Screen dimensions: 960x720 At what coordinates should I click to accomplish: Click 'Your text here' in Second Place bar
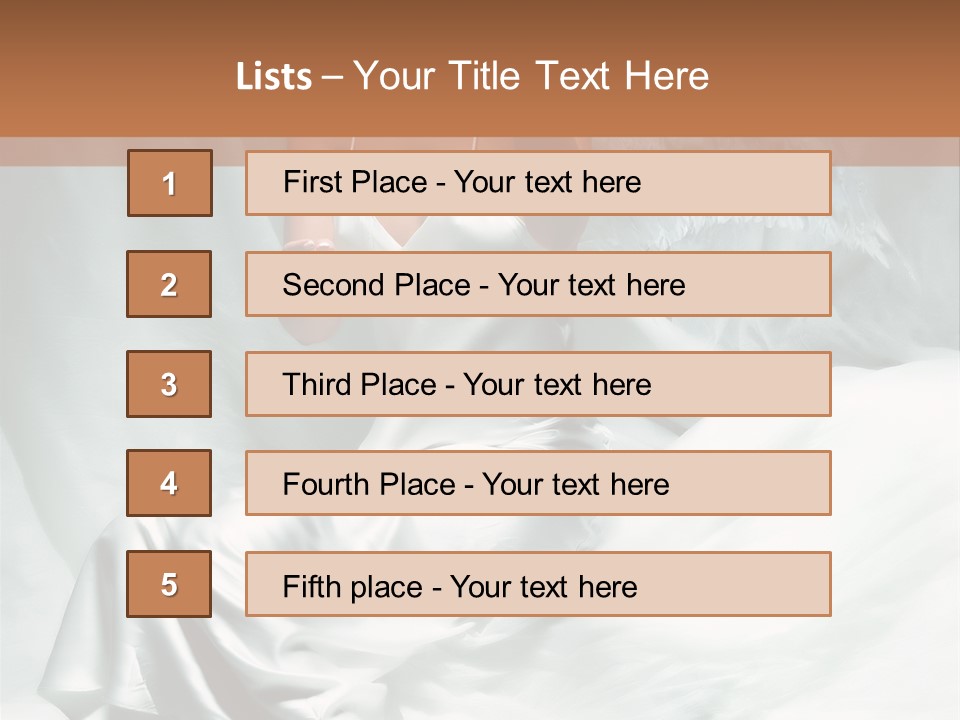click(x=591, y=285)
